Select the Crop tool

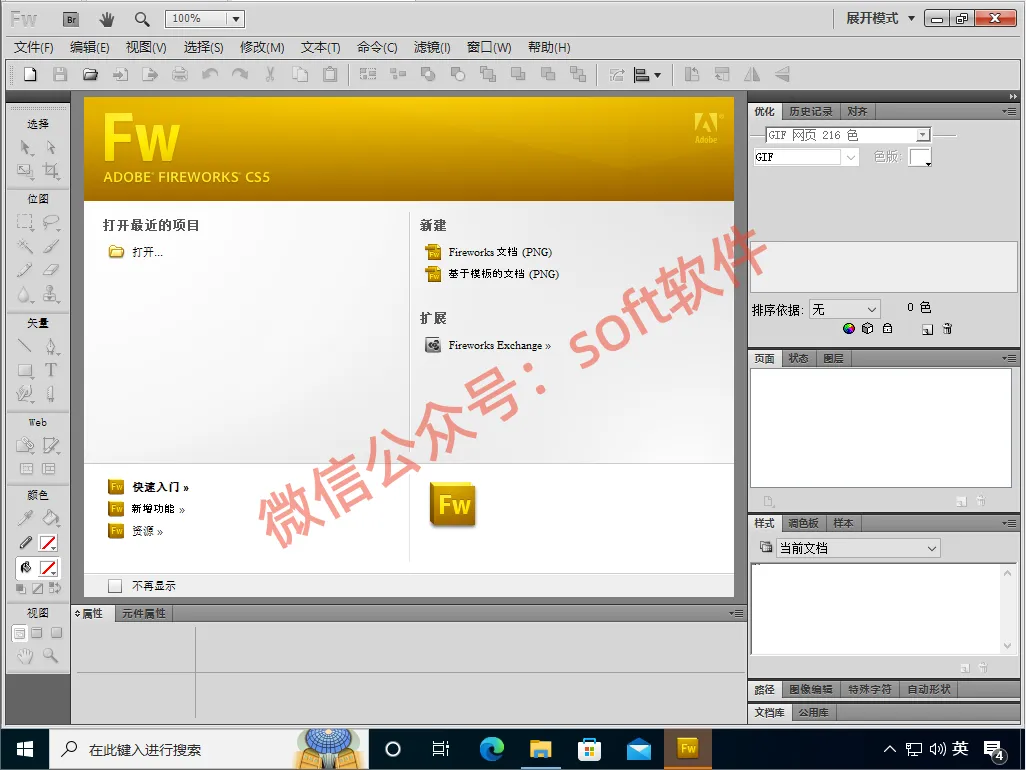(x=50, y=171)
